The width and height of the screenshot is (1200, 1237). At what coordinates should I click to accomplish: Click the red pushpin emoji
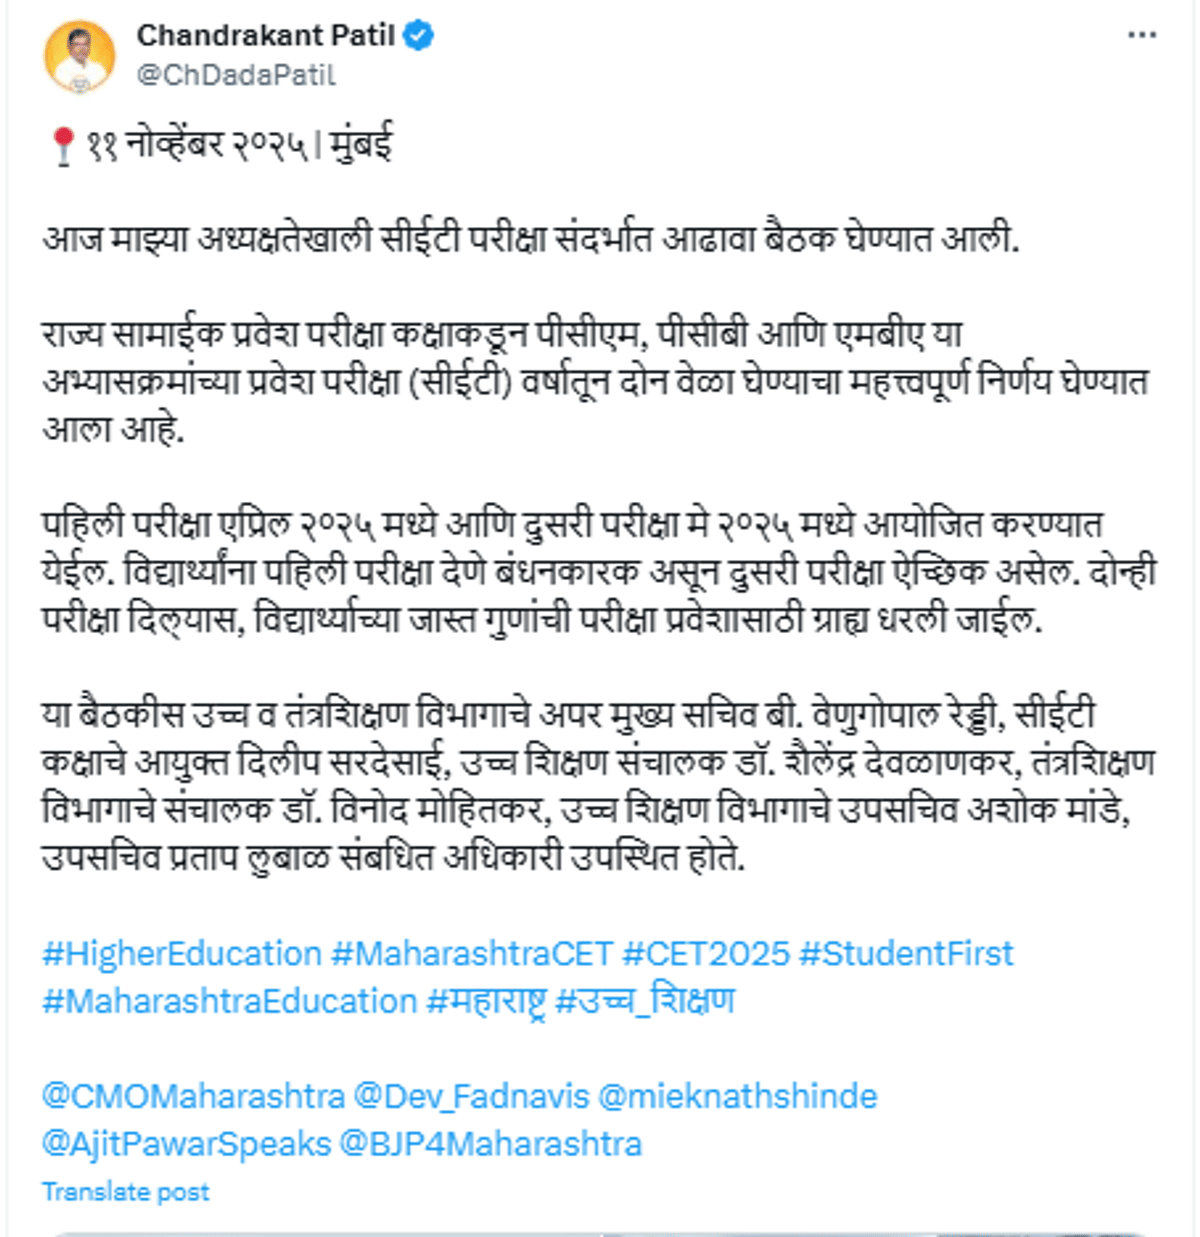63,146
